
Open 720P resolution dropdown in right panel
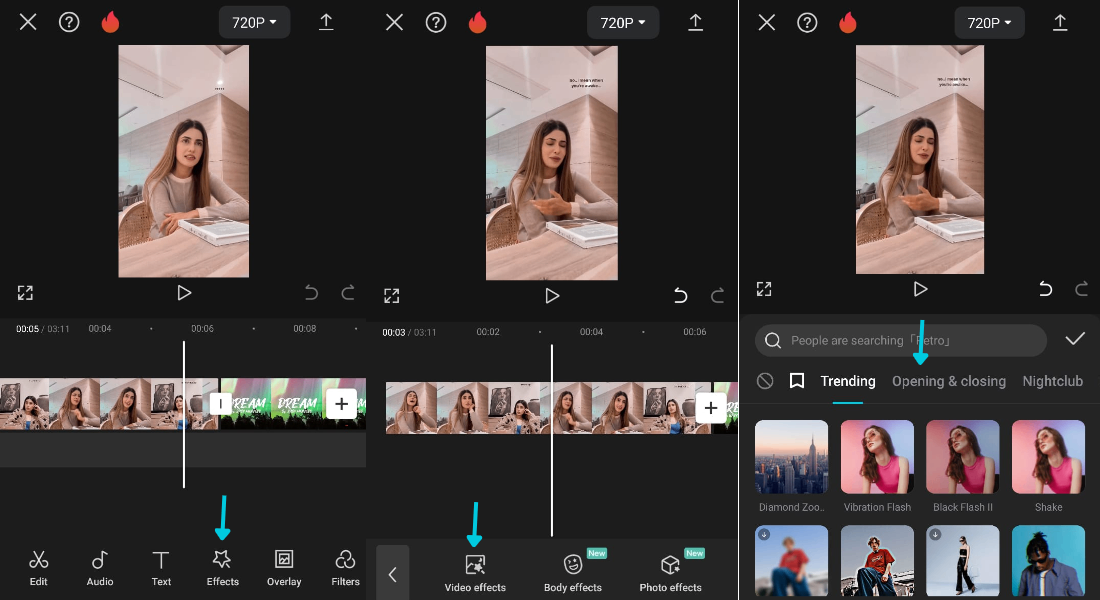[x=989, y=22]
